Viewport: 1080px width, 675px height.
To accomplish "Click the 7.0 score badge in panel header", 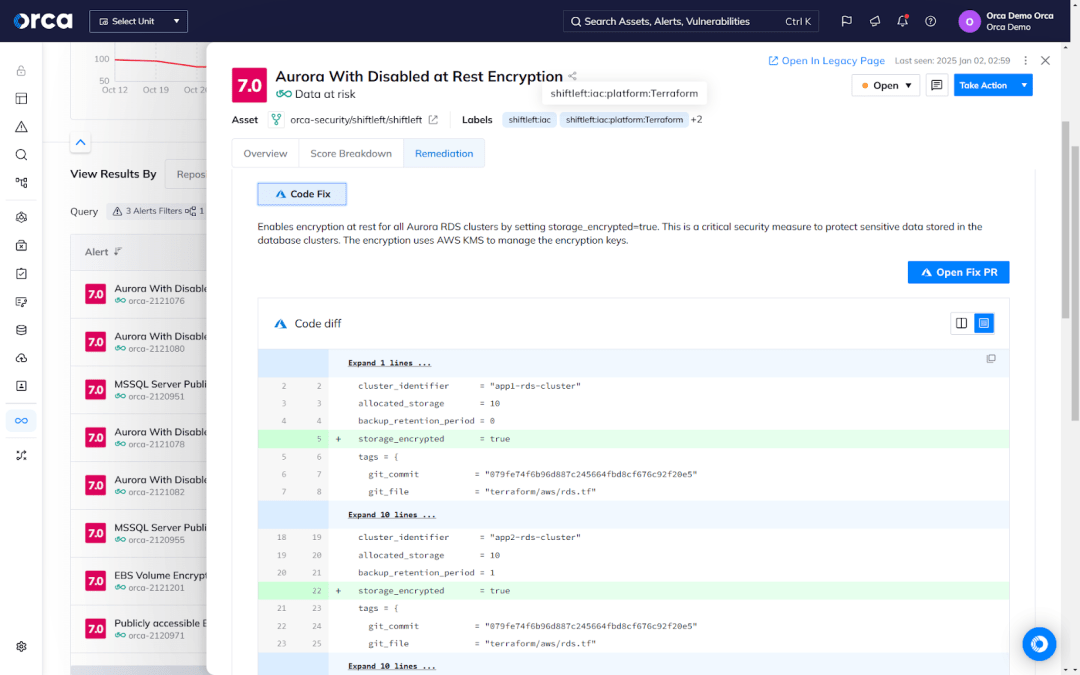I will [249, 85].
